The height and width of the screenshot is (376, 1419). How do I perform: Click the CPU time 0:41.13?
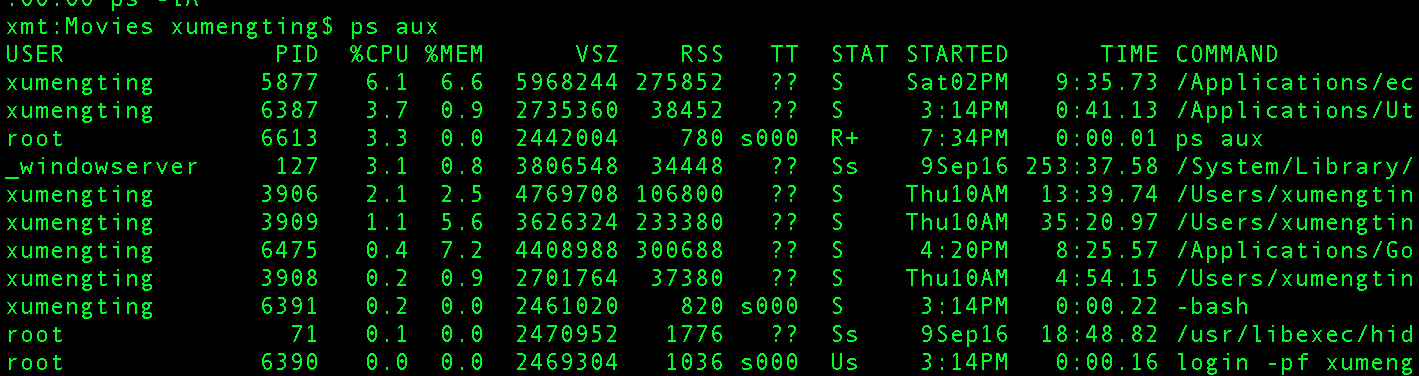1107,110
